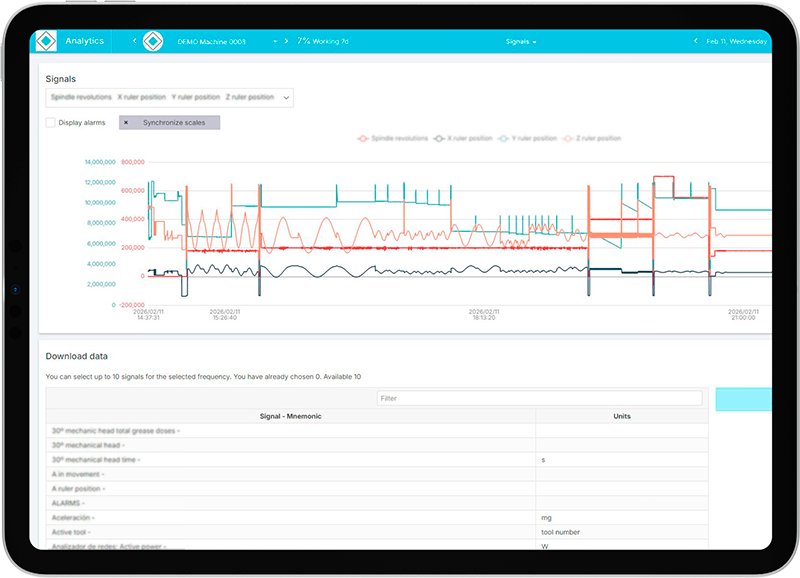This screenshot has width=800, height=578.
Task: Go to previous day arrow beside Feb 11
Action: click(x=695, y=41)
